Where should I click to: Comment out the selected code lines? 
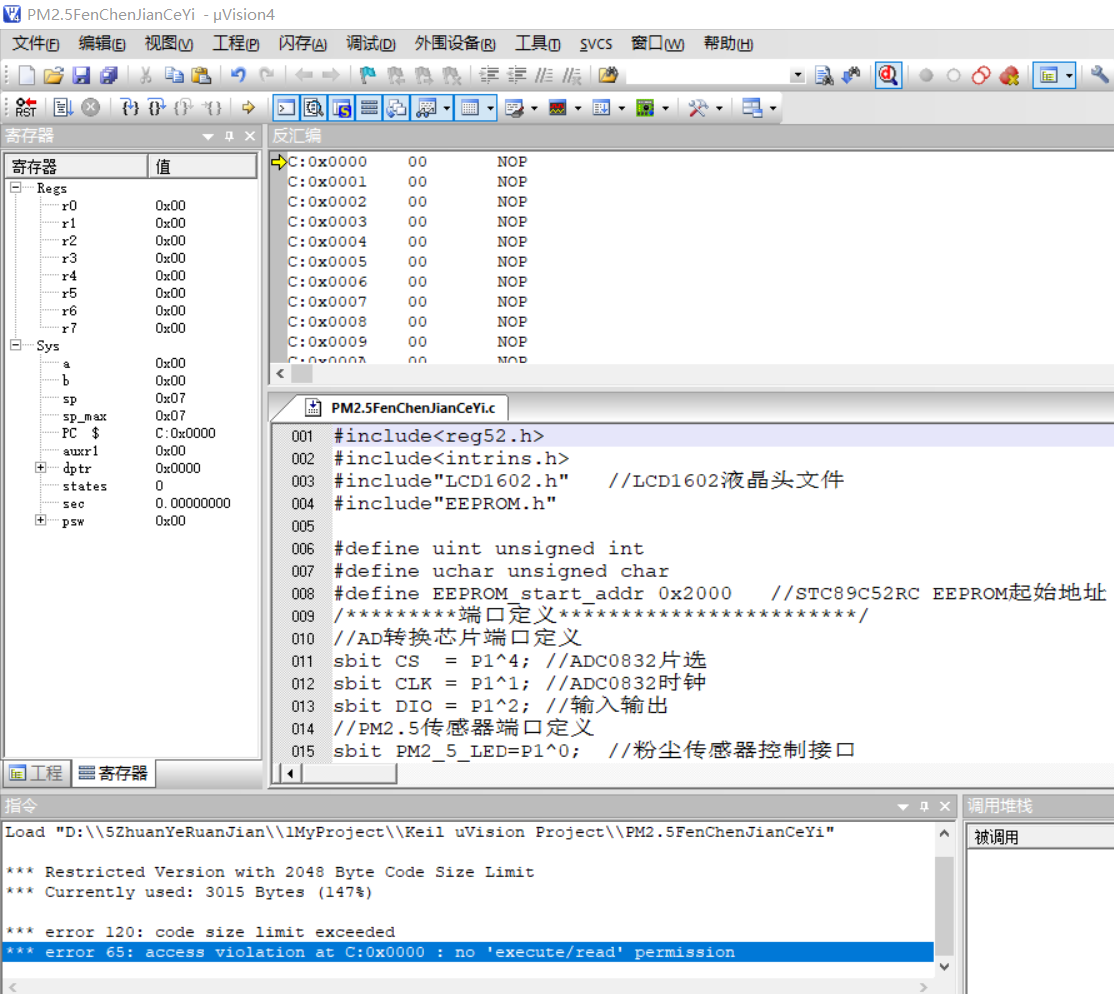click(x=544, y=75)
